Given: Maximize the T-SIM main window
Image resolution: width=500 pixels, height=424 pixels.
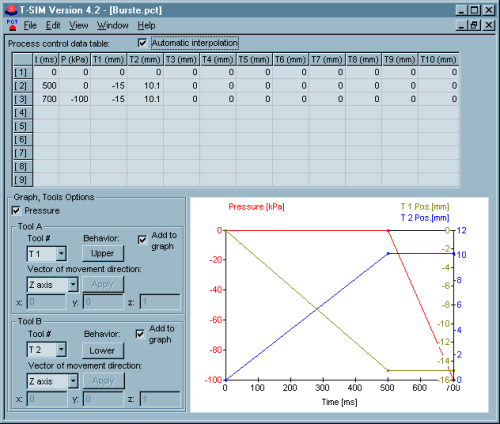Looking at the screenshot, I should point(474,10).
